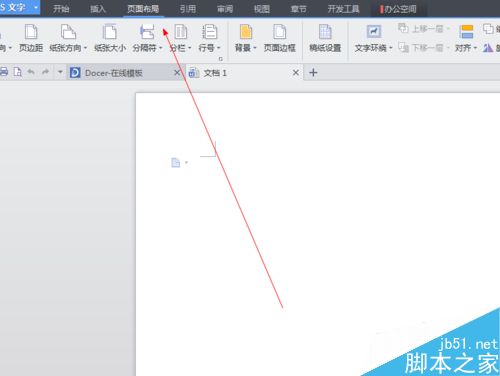Click the 纸张方向 orientation icon

click(68, 32)
